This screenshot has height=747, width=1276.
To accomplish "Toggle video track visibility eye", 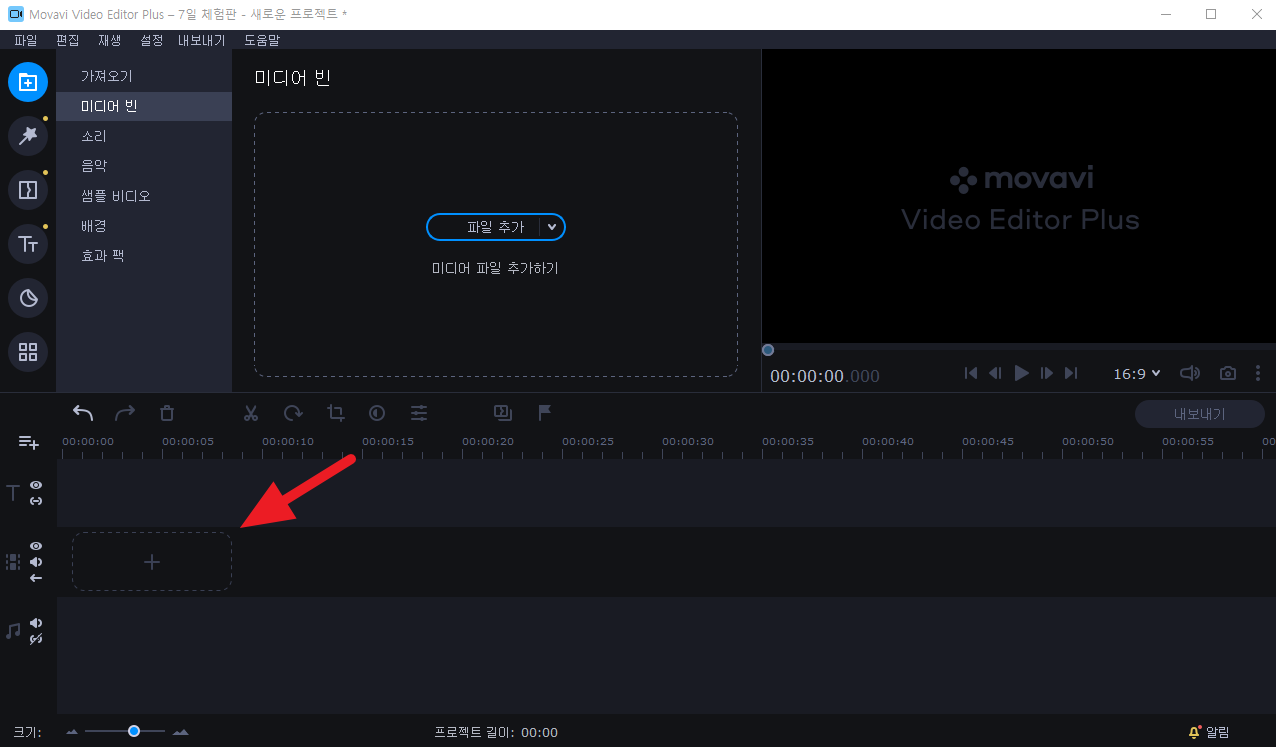I will tap(36, 546).
